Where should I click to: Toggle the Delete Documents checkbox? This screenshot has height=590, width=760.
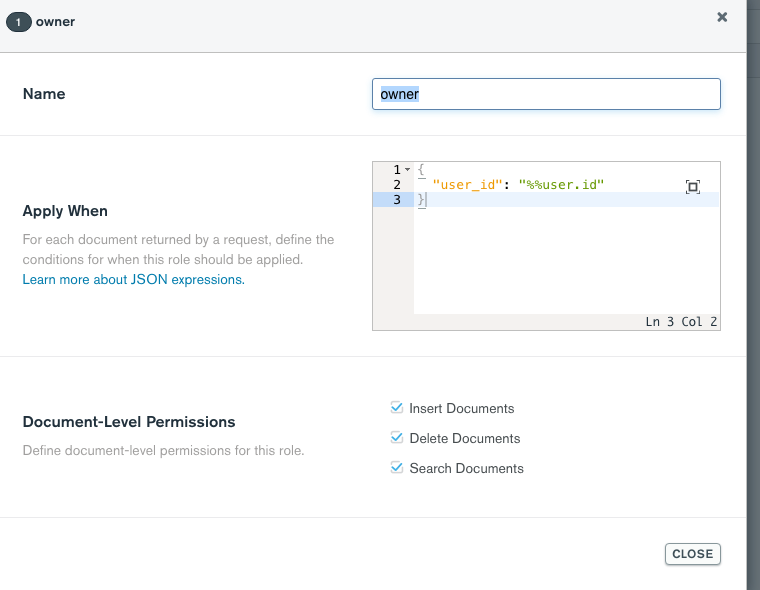click(397, 438)
